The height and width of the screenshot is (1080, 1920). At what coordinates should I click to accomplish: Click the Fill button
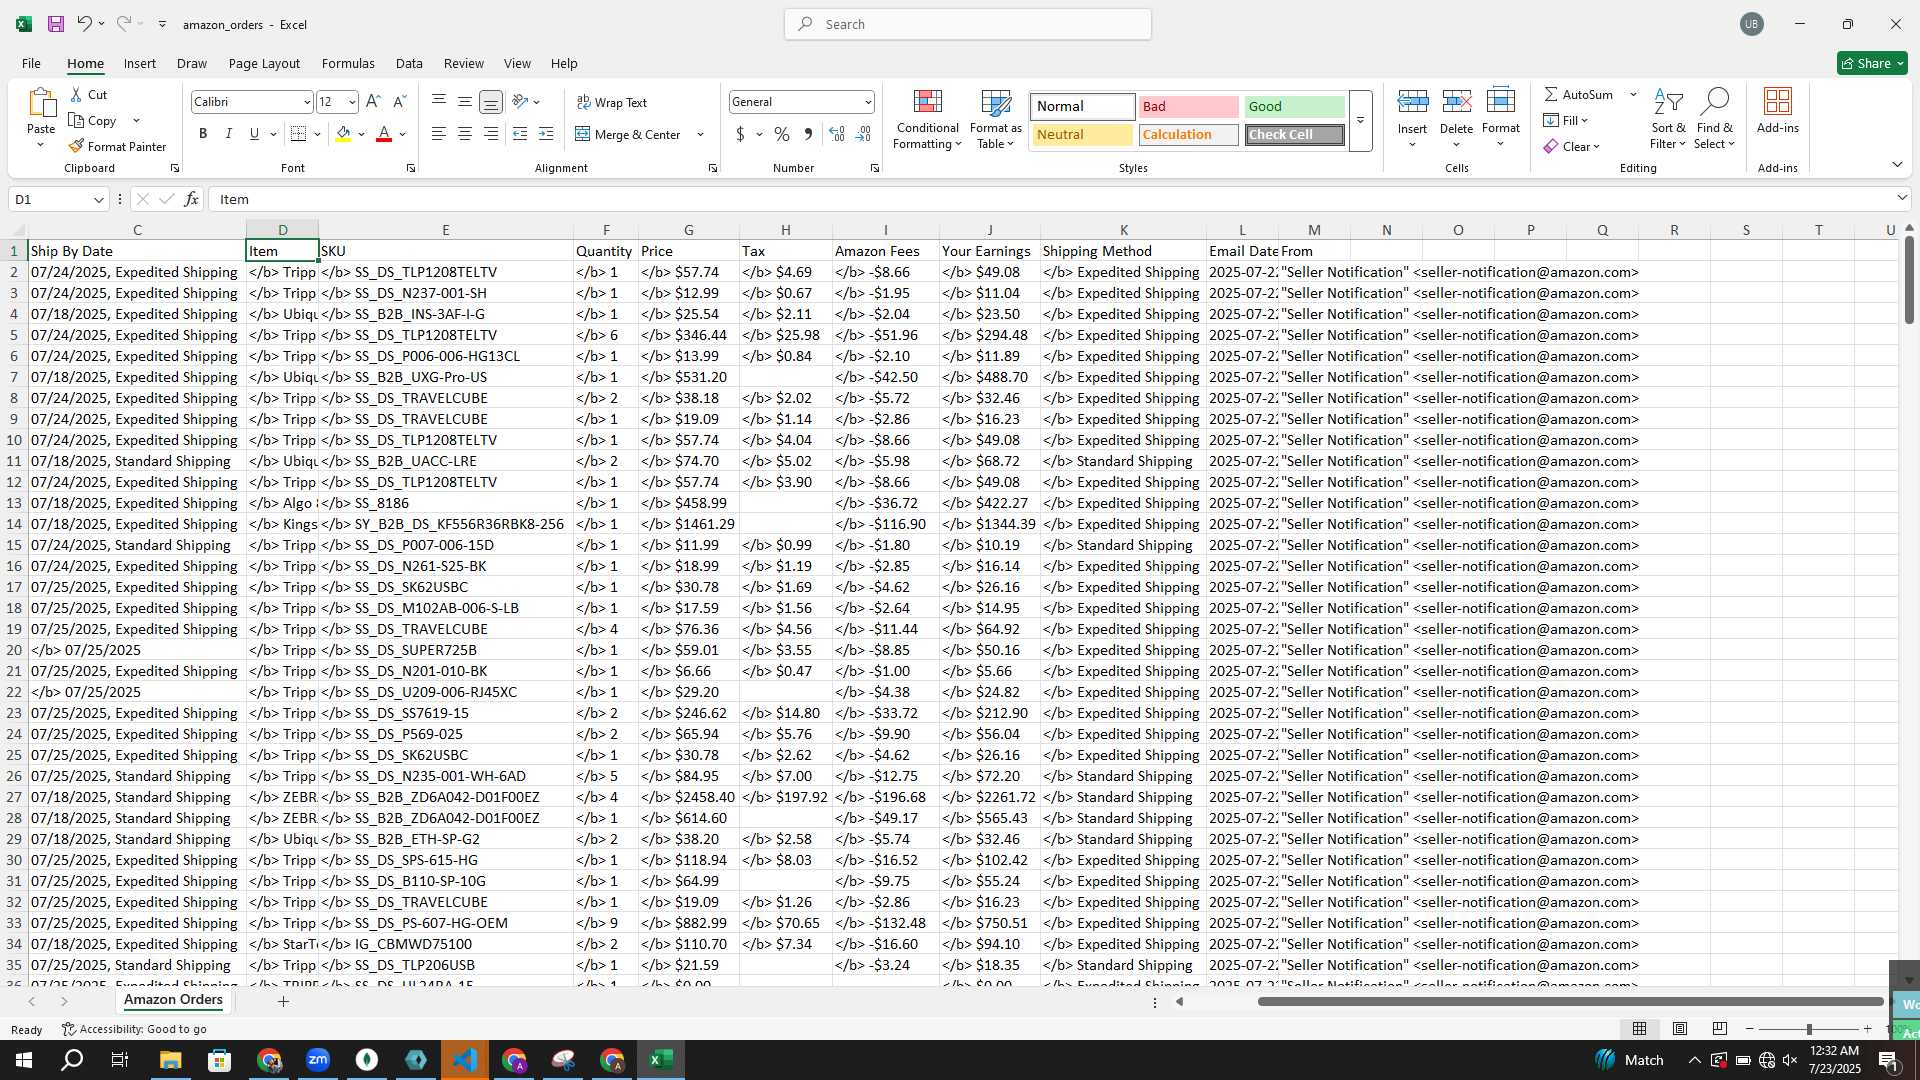point(1567,121)
